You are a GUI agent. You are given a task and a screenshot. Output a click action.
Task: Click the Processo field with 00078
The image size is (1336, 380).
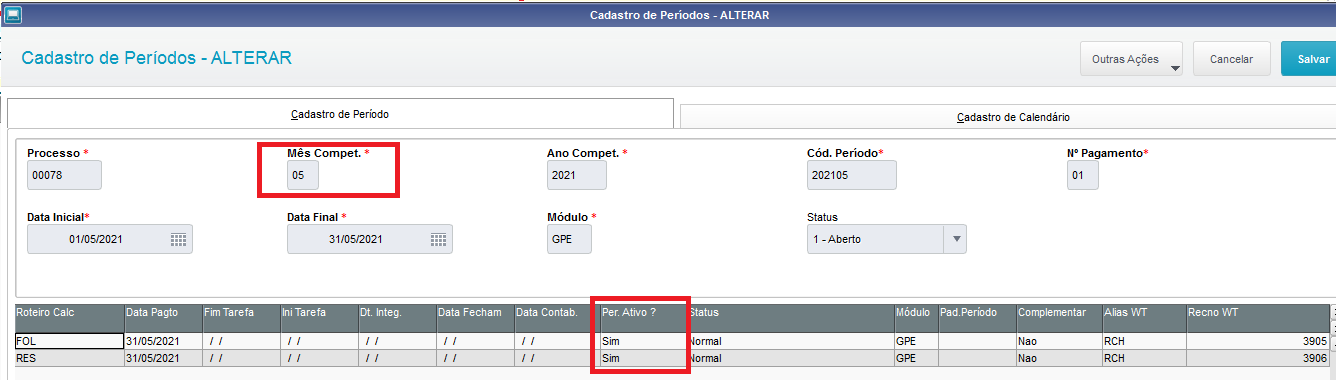64,175
